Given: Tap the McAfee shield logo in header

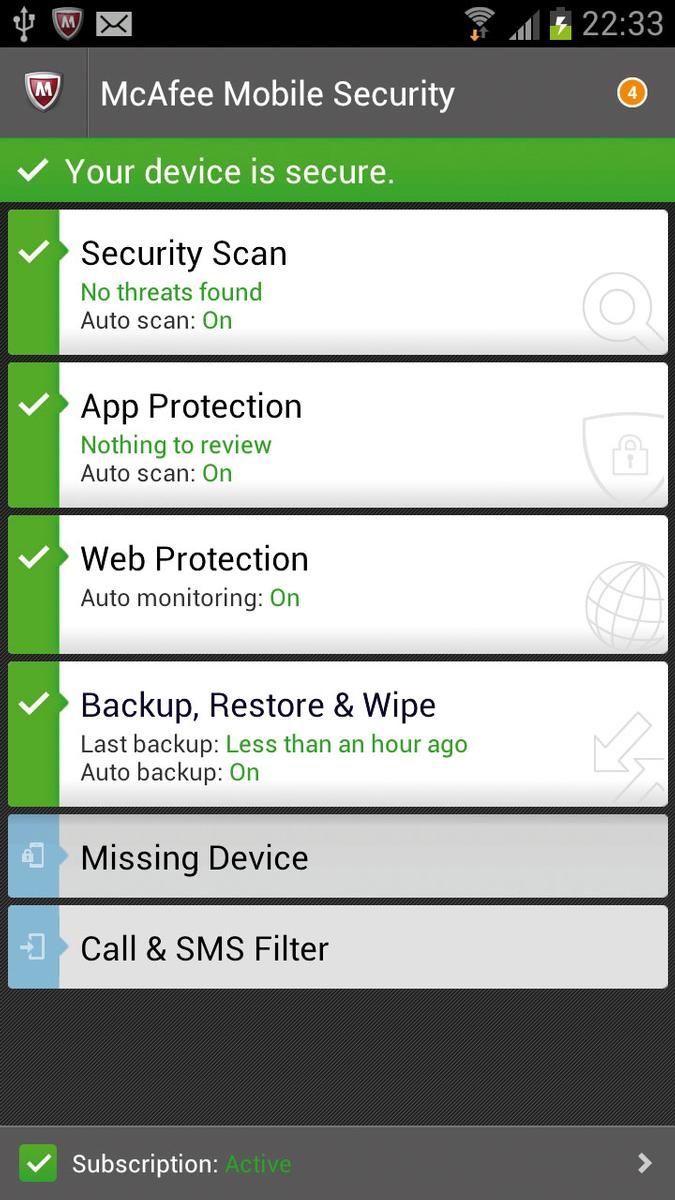Looking at the screenshot, I should 43,93.
